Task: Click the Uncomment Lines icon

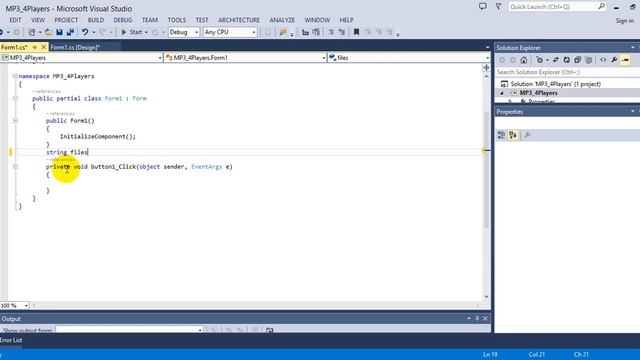Action: pos(342,32)
